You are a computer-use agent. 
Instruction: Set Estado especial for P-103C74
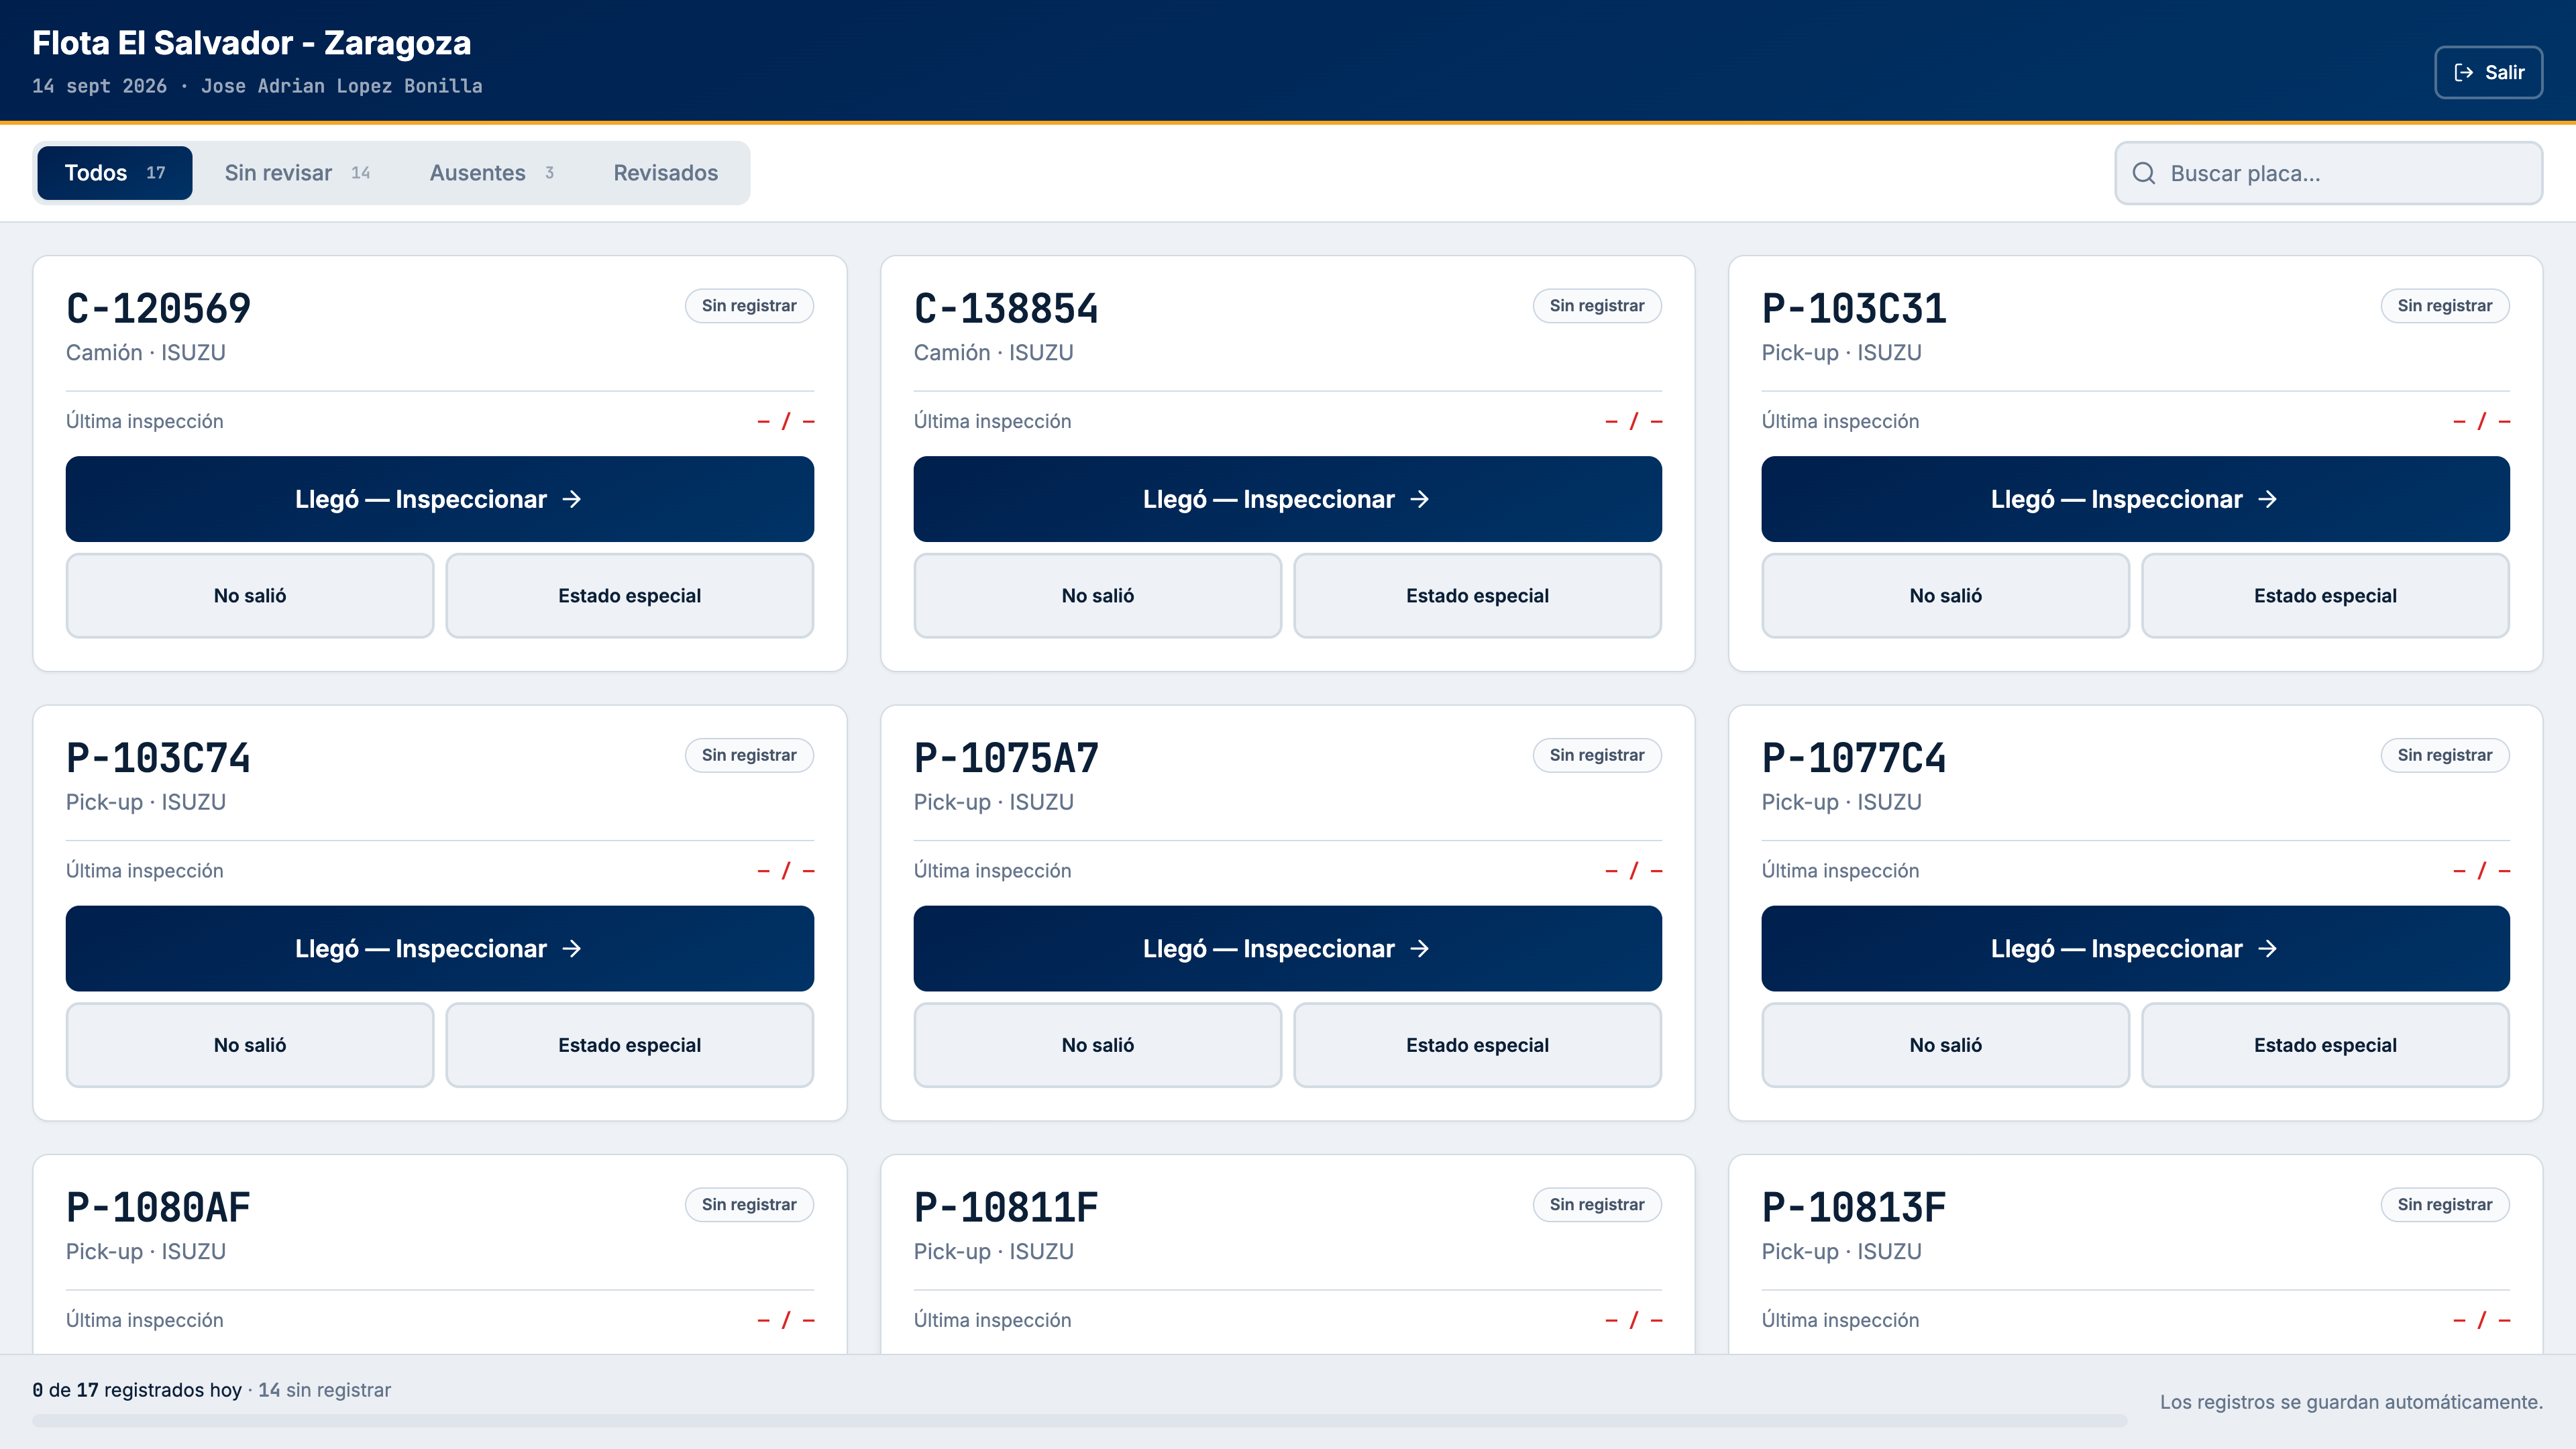[630, 1044]
